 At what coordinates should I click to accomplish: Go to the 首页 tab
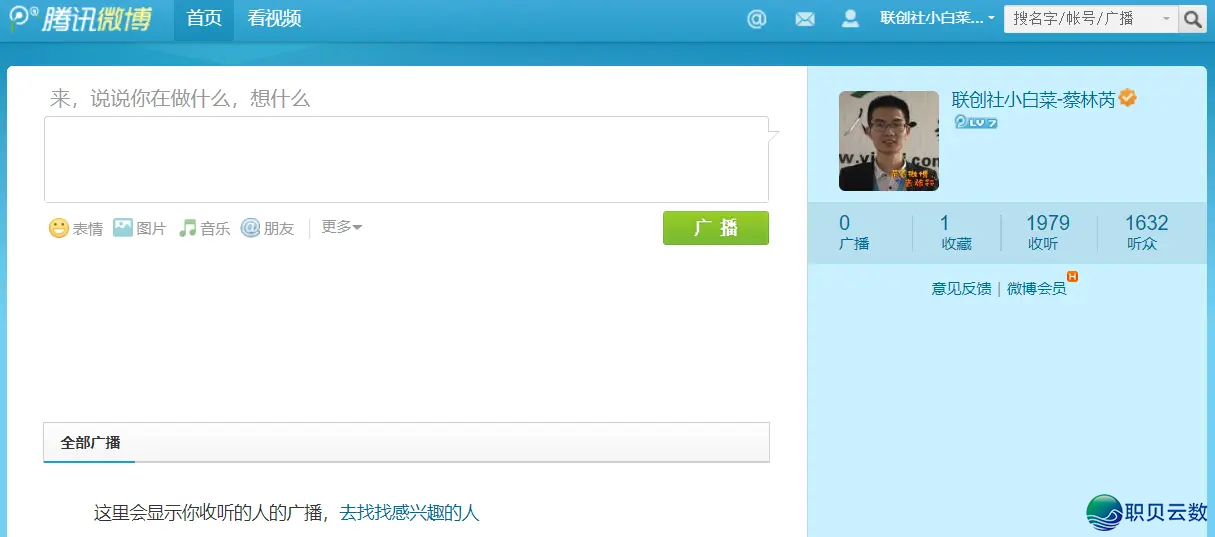[x=204, y=19]
